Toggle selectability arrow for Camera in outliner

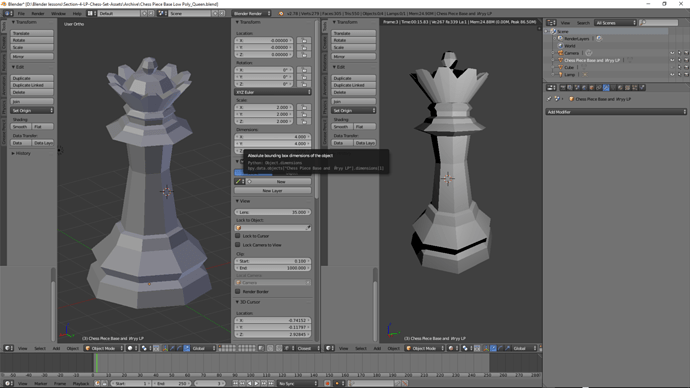tap(679, 53)
